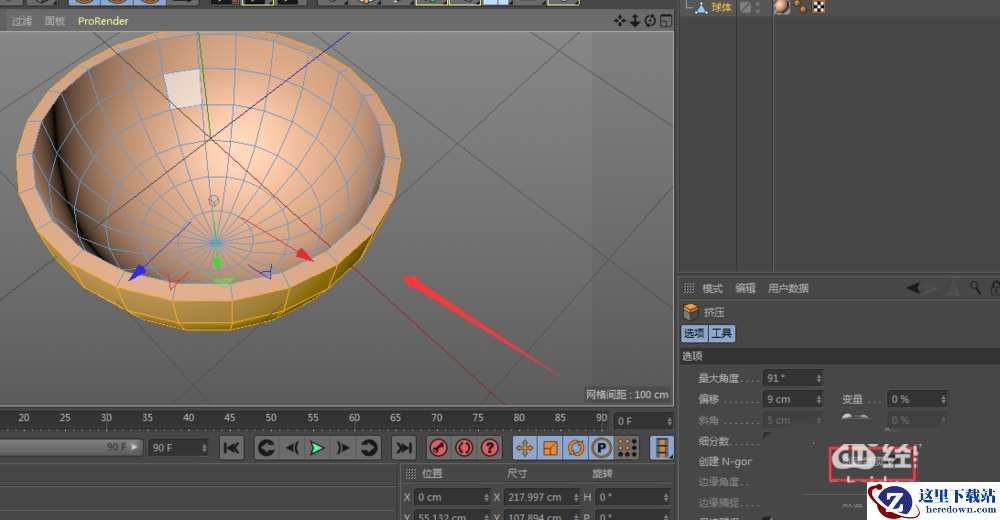Open the 模式 menu in attributes
This screenshot has height=520, width=1000.
coord(712,288)
